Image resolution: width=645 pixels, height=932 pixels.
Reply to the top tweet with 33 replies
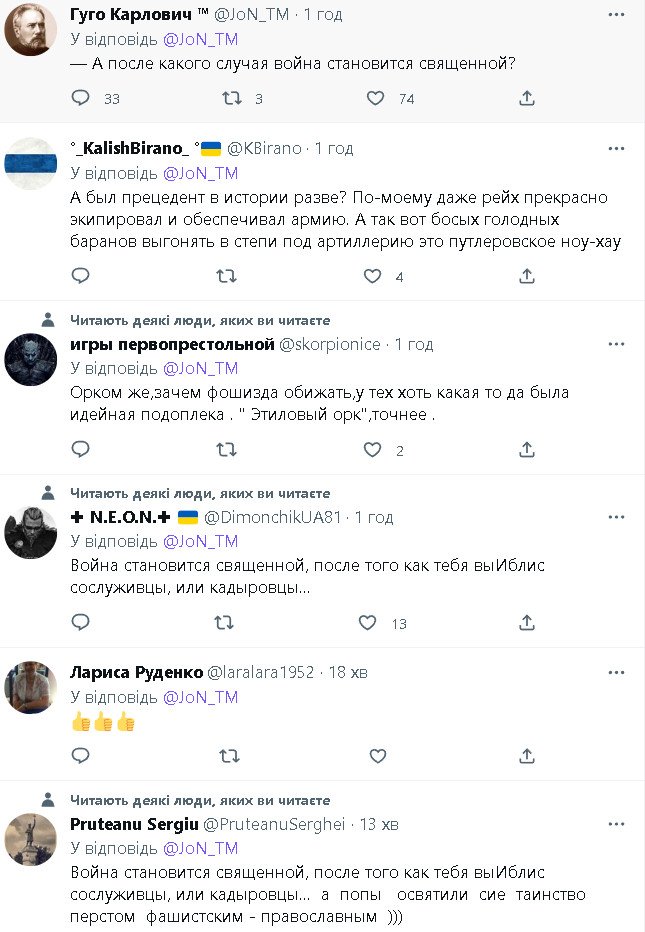82,98
